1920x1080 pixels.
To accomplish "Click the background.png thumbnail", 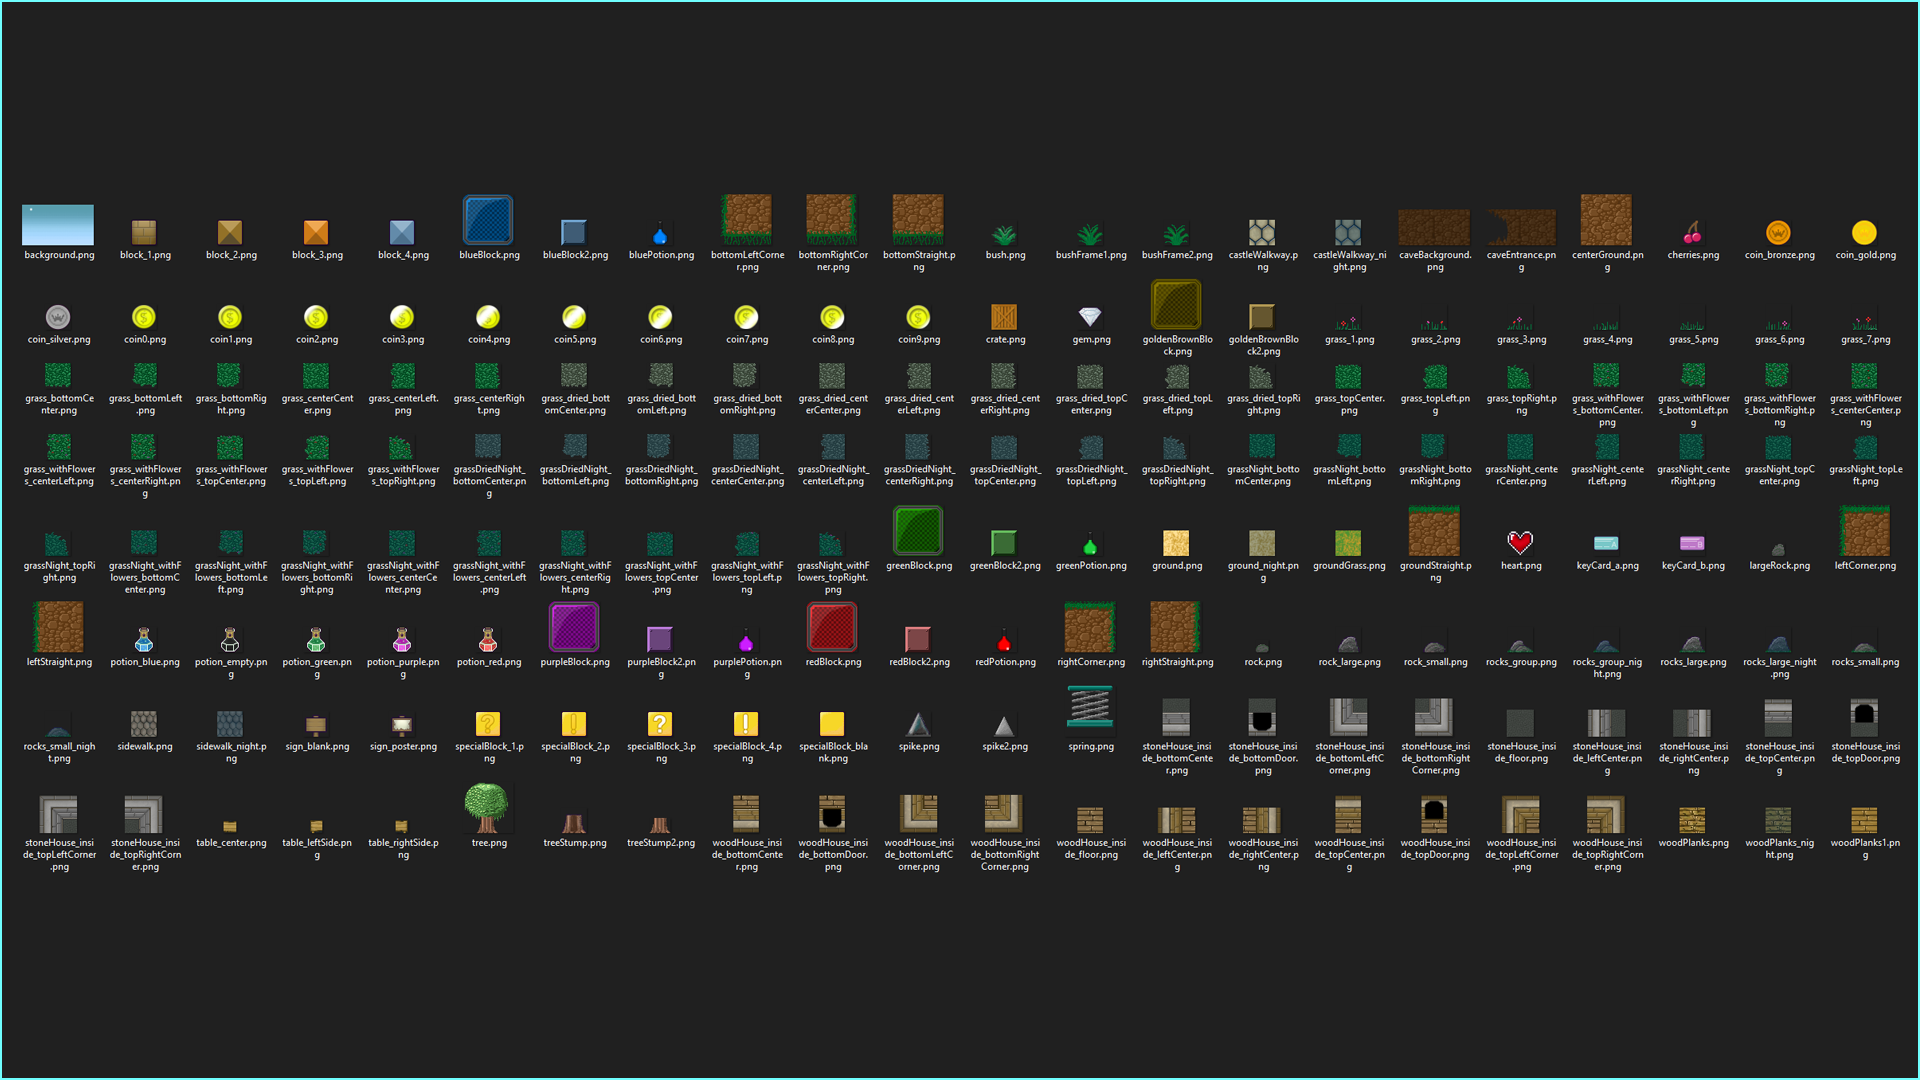I will coord(58,225).
